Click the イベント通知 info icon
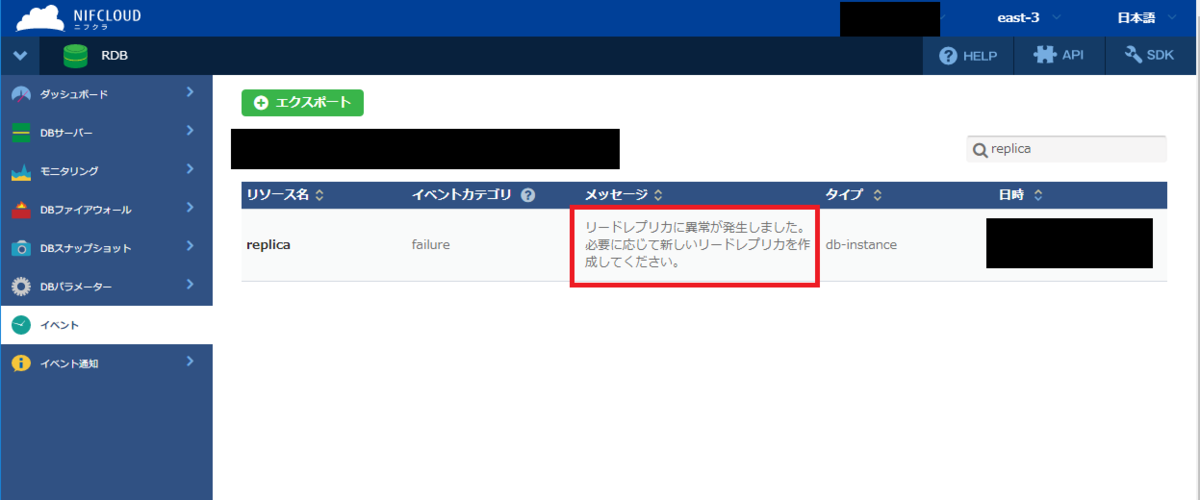 21,363
